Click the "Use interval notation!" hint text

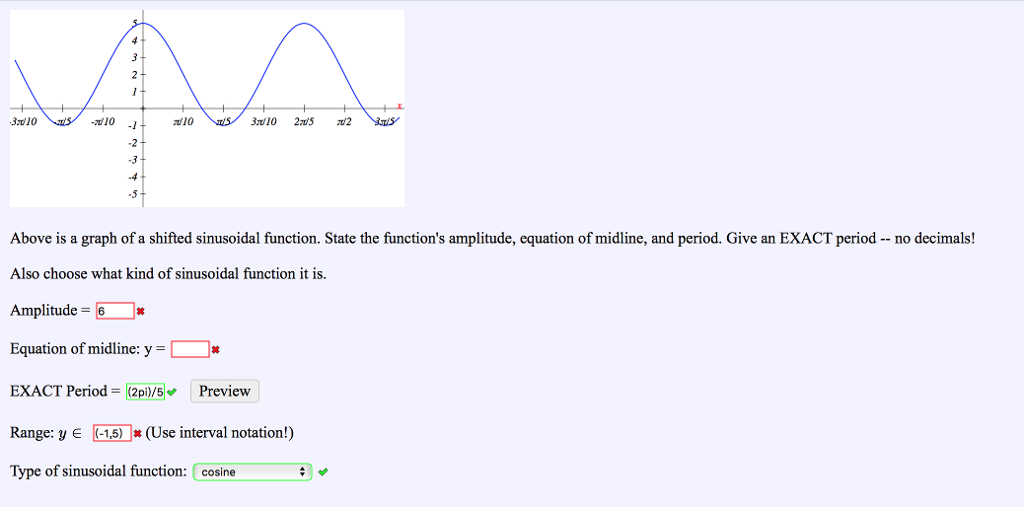click(x=219, y=433)
